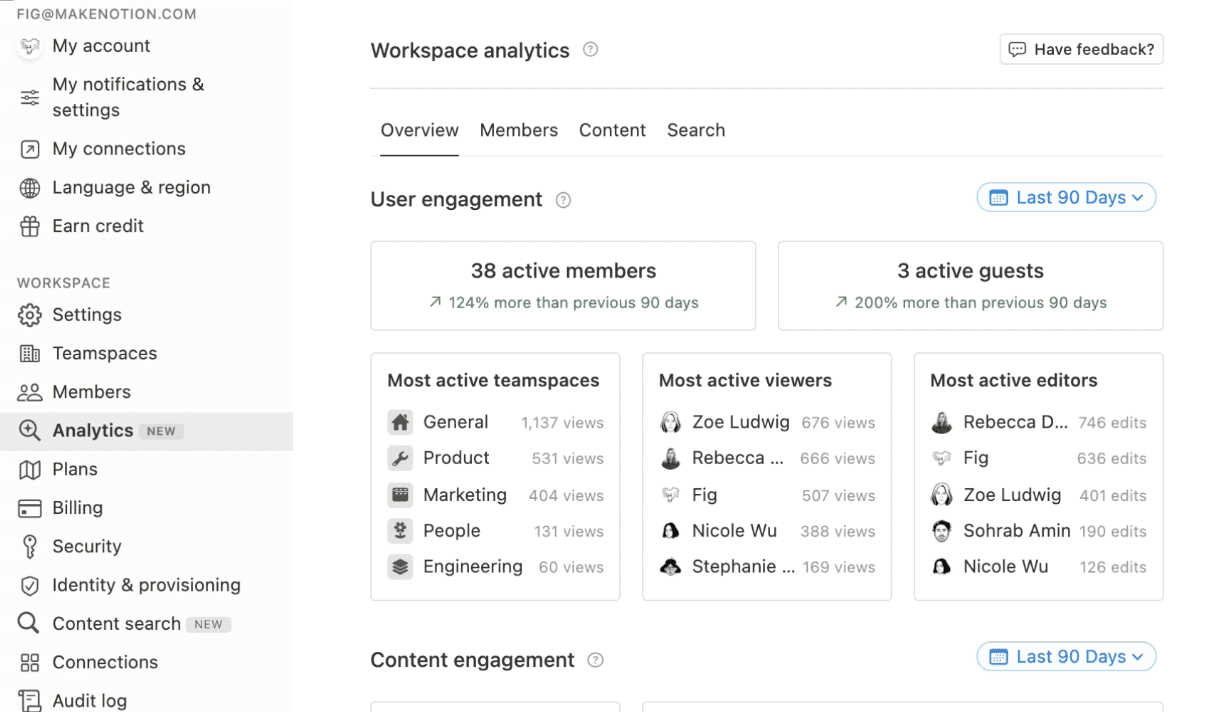The height and width of the screenshot is (712, 1216).
Task: Click the Content engagement help icon
Action: [596, 660]
